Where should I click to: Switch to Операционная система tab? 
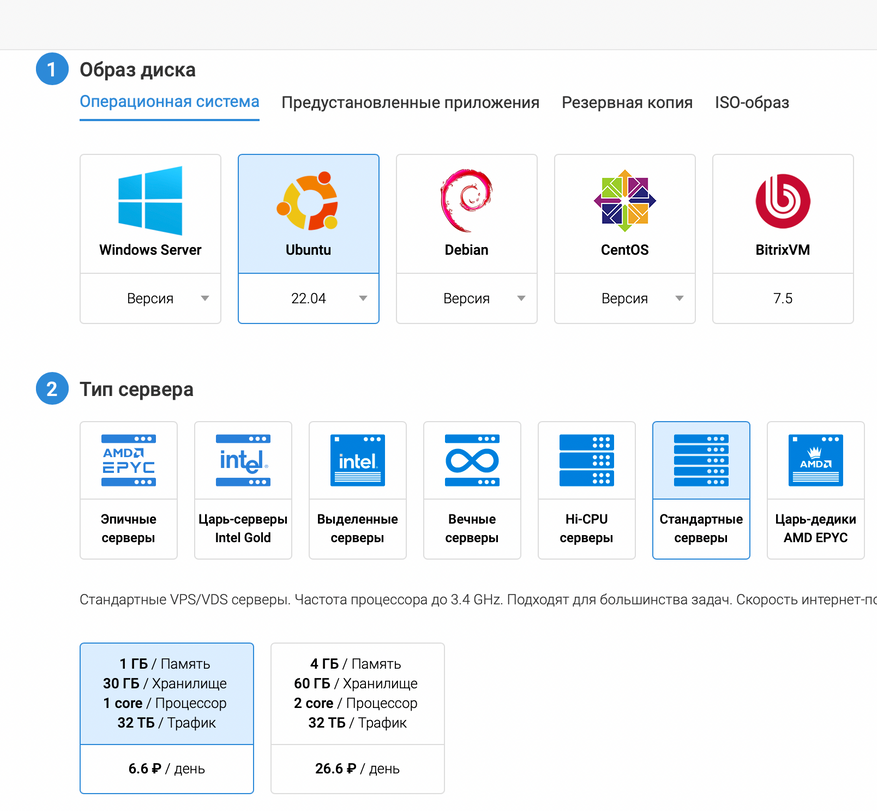click(169, 102)
